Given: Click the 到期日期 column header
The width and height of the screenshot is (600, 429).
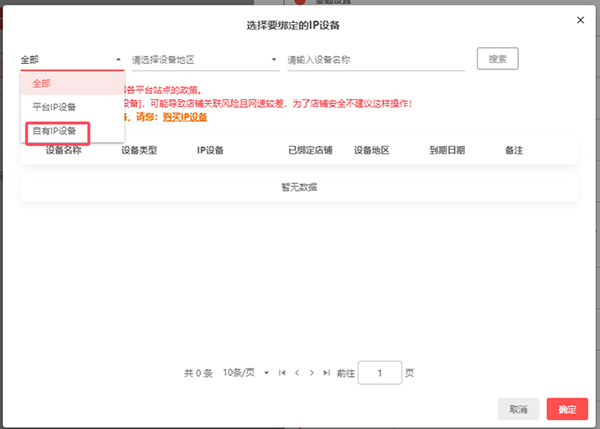Looking at the screenshot, I should pyautogui.click(x=447, y=150).
